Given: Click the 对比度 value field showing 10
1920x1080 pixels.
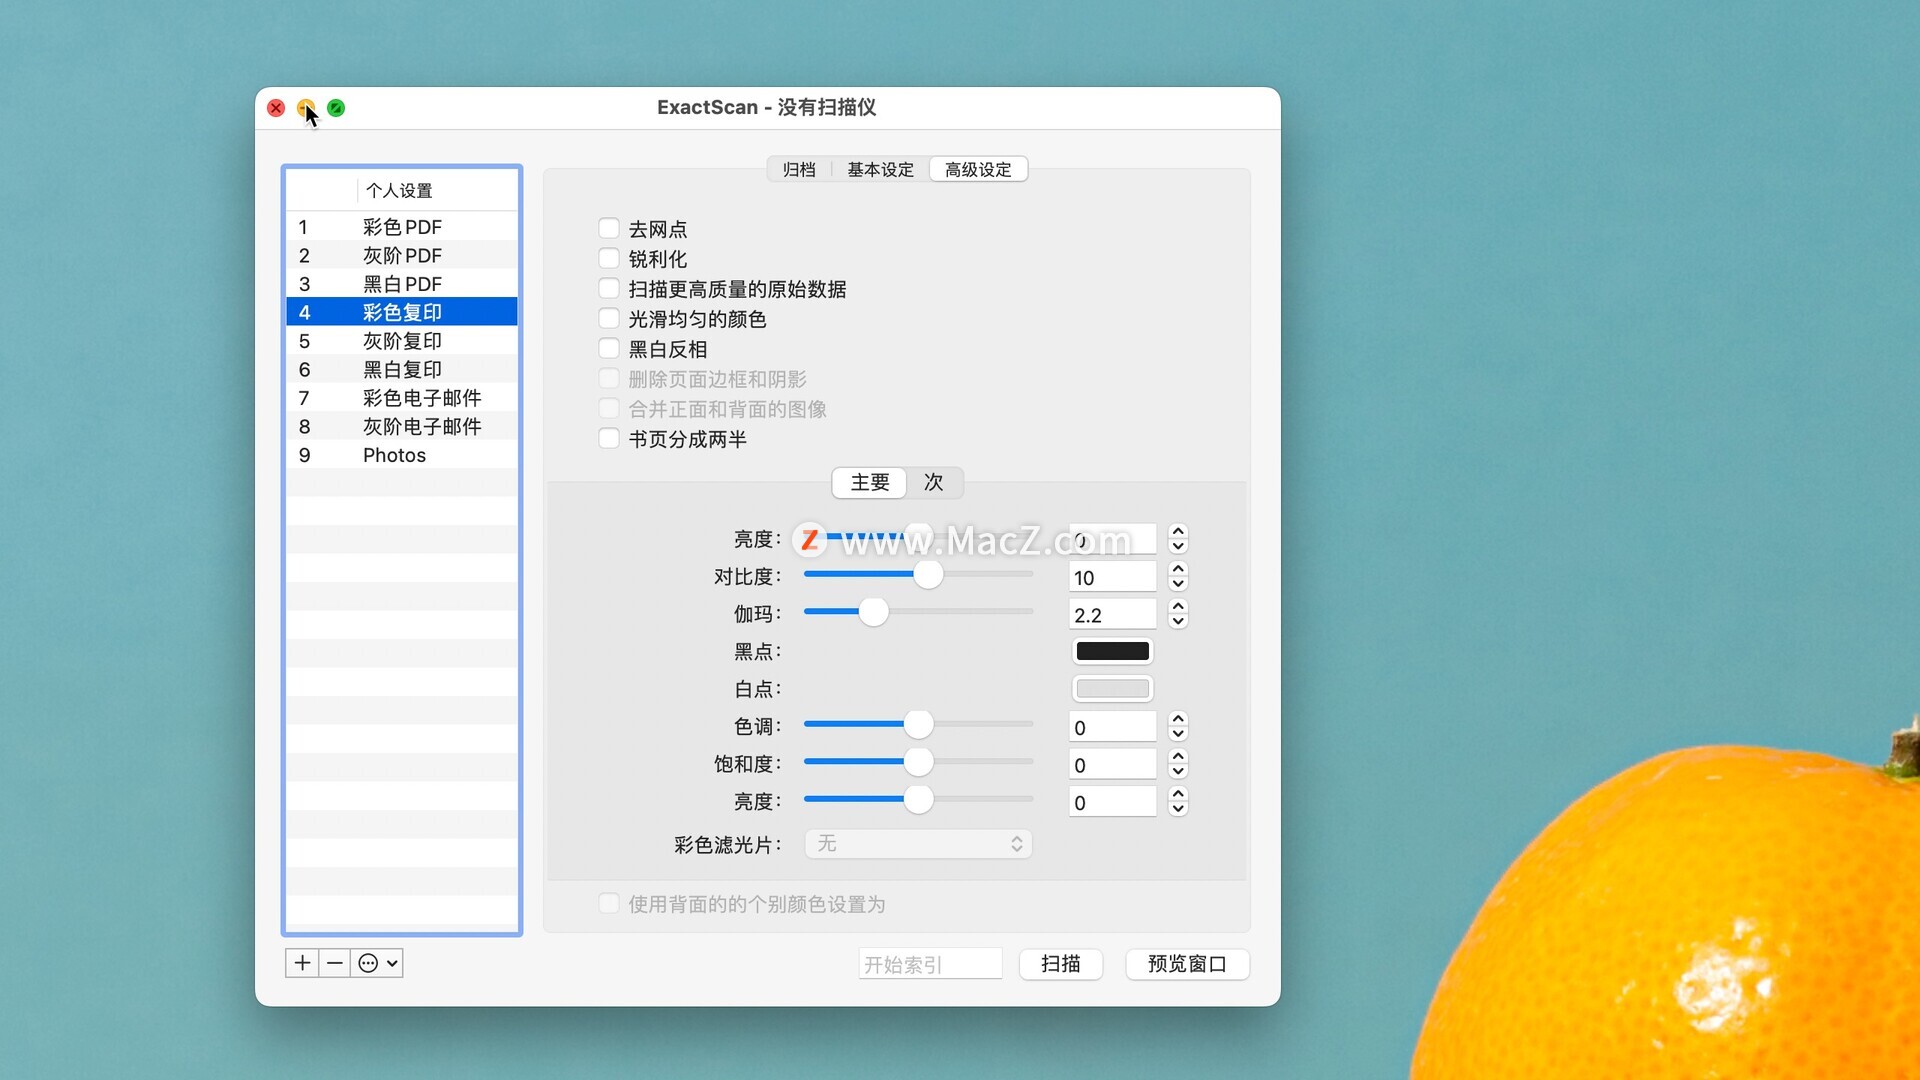Looking at the screenshot, I should (x=1112, y=577).
